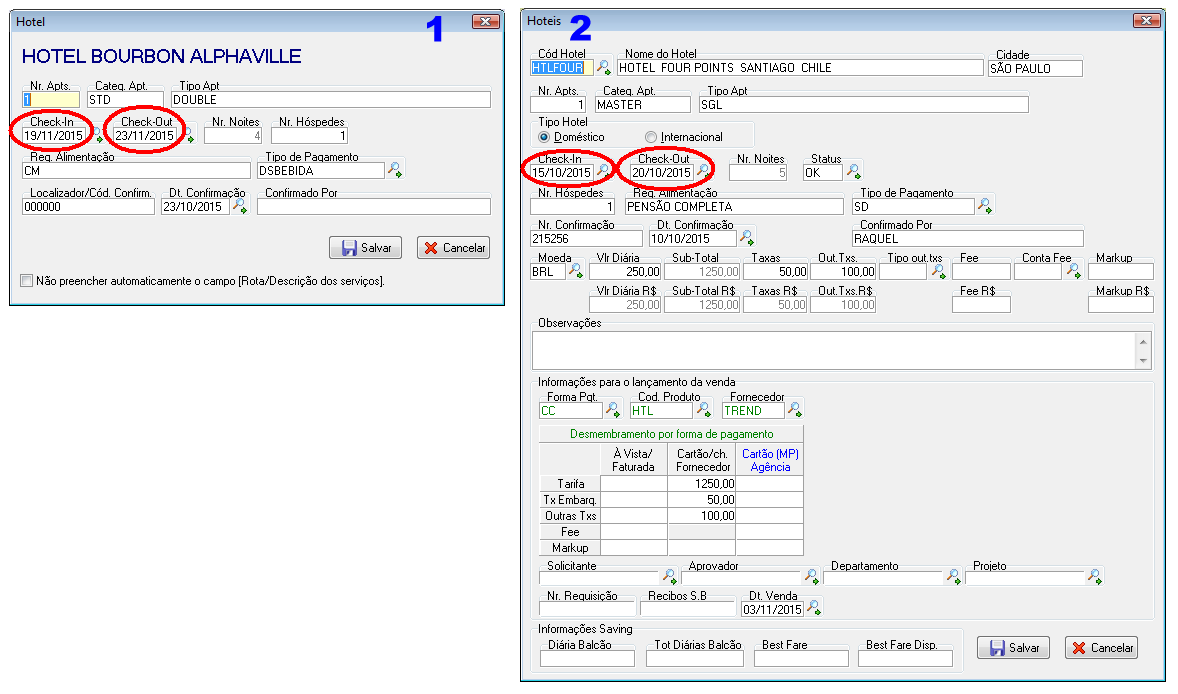The height and width of the screenshot is (694, 1178).
Task: Click Salvar in the Hotel window
Action: [x=365, y=248]
